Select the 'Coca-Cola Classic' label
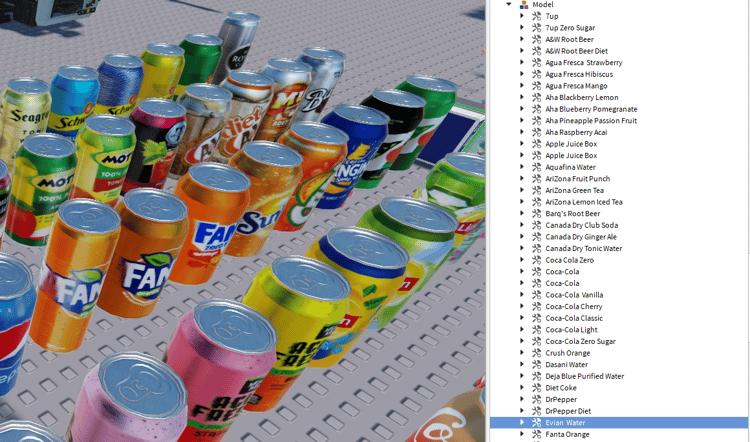This screenshot has width=750, height=442. (574, 318)
